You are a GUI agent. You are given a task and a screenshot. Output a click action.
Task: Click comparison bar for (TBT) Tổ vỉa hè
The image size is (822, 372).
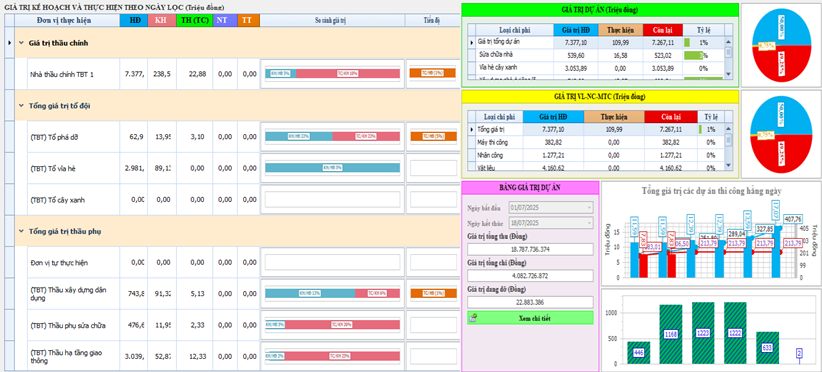[332, 168]
